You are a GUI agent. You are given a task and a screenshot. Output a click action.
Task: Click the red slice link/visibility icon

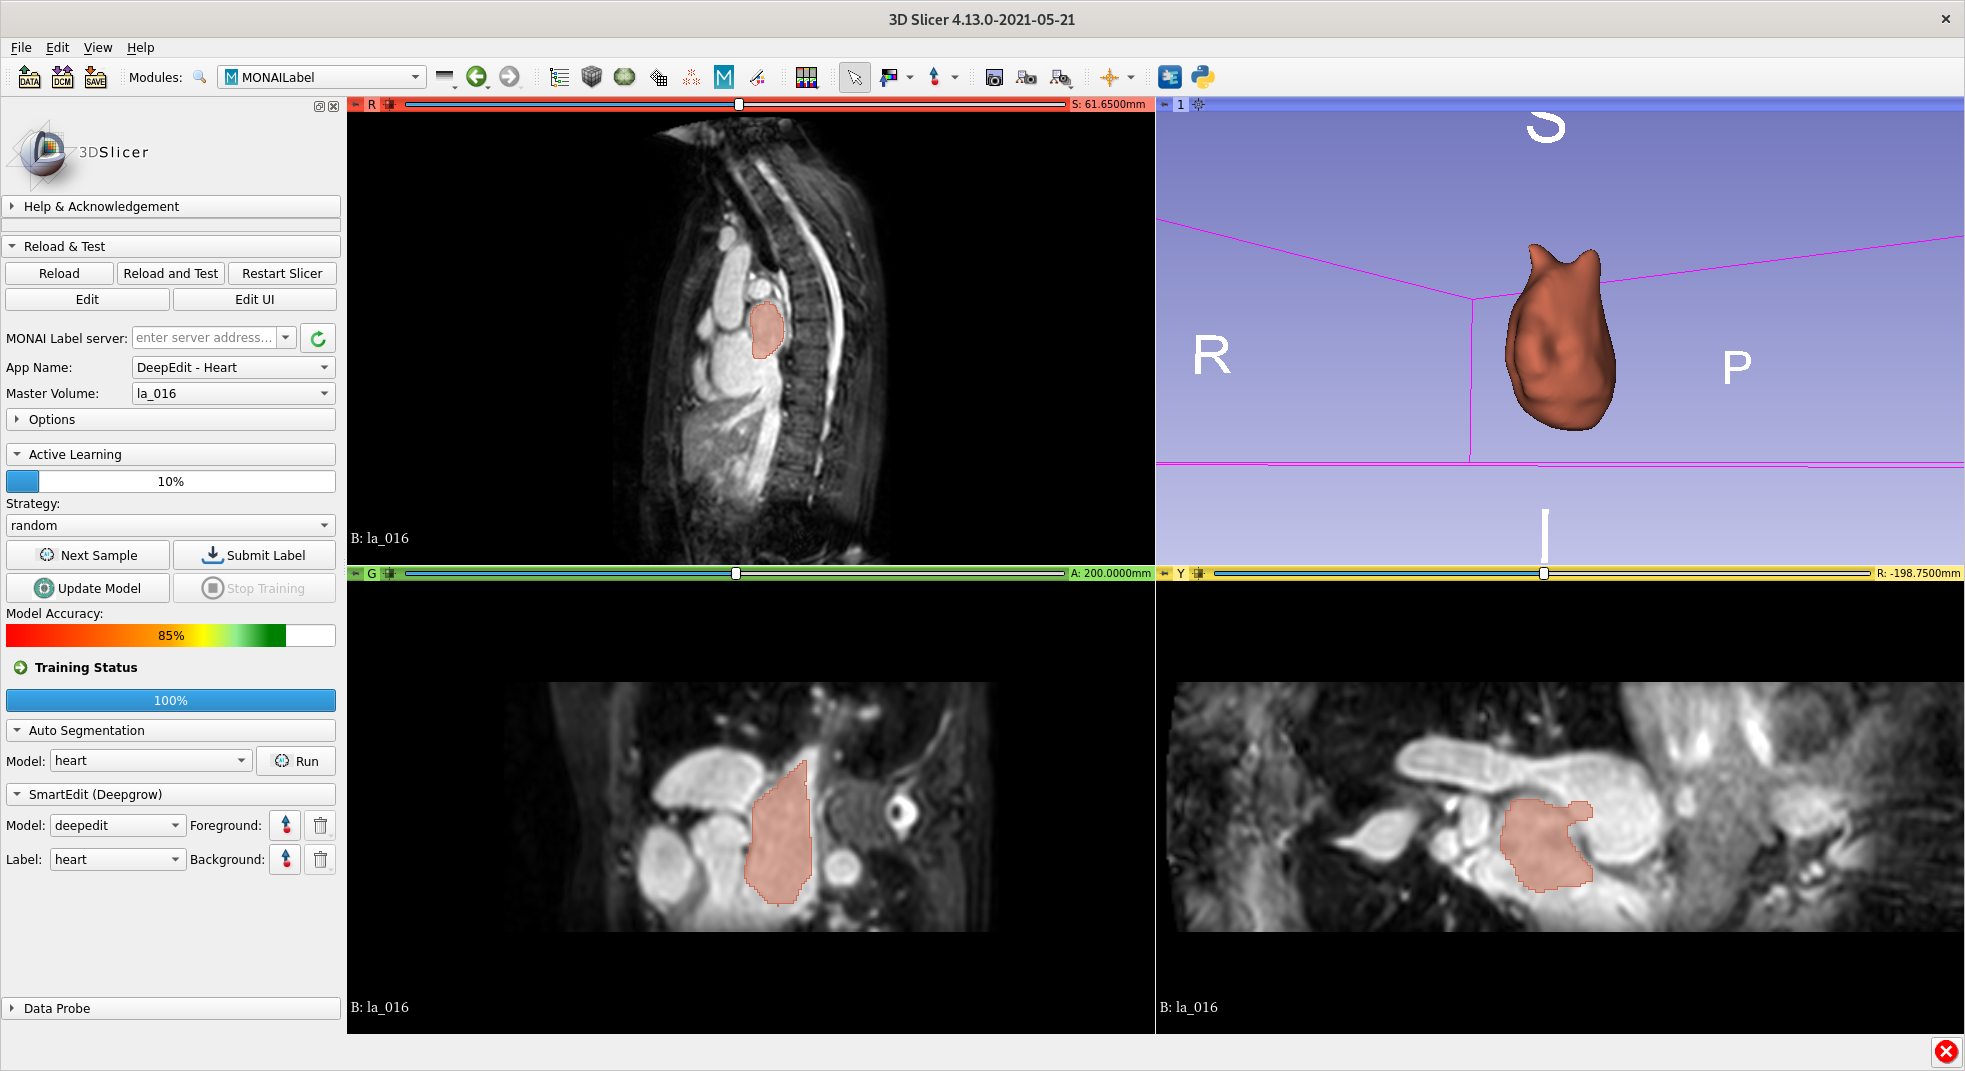[x=390, y=104]
